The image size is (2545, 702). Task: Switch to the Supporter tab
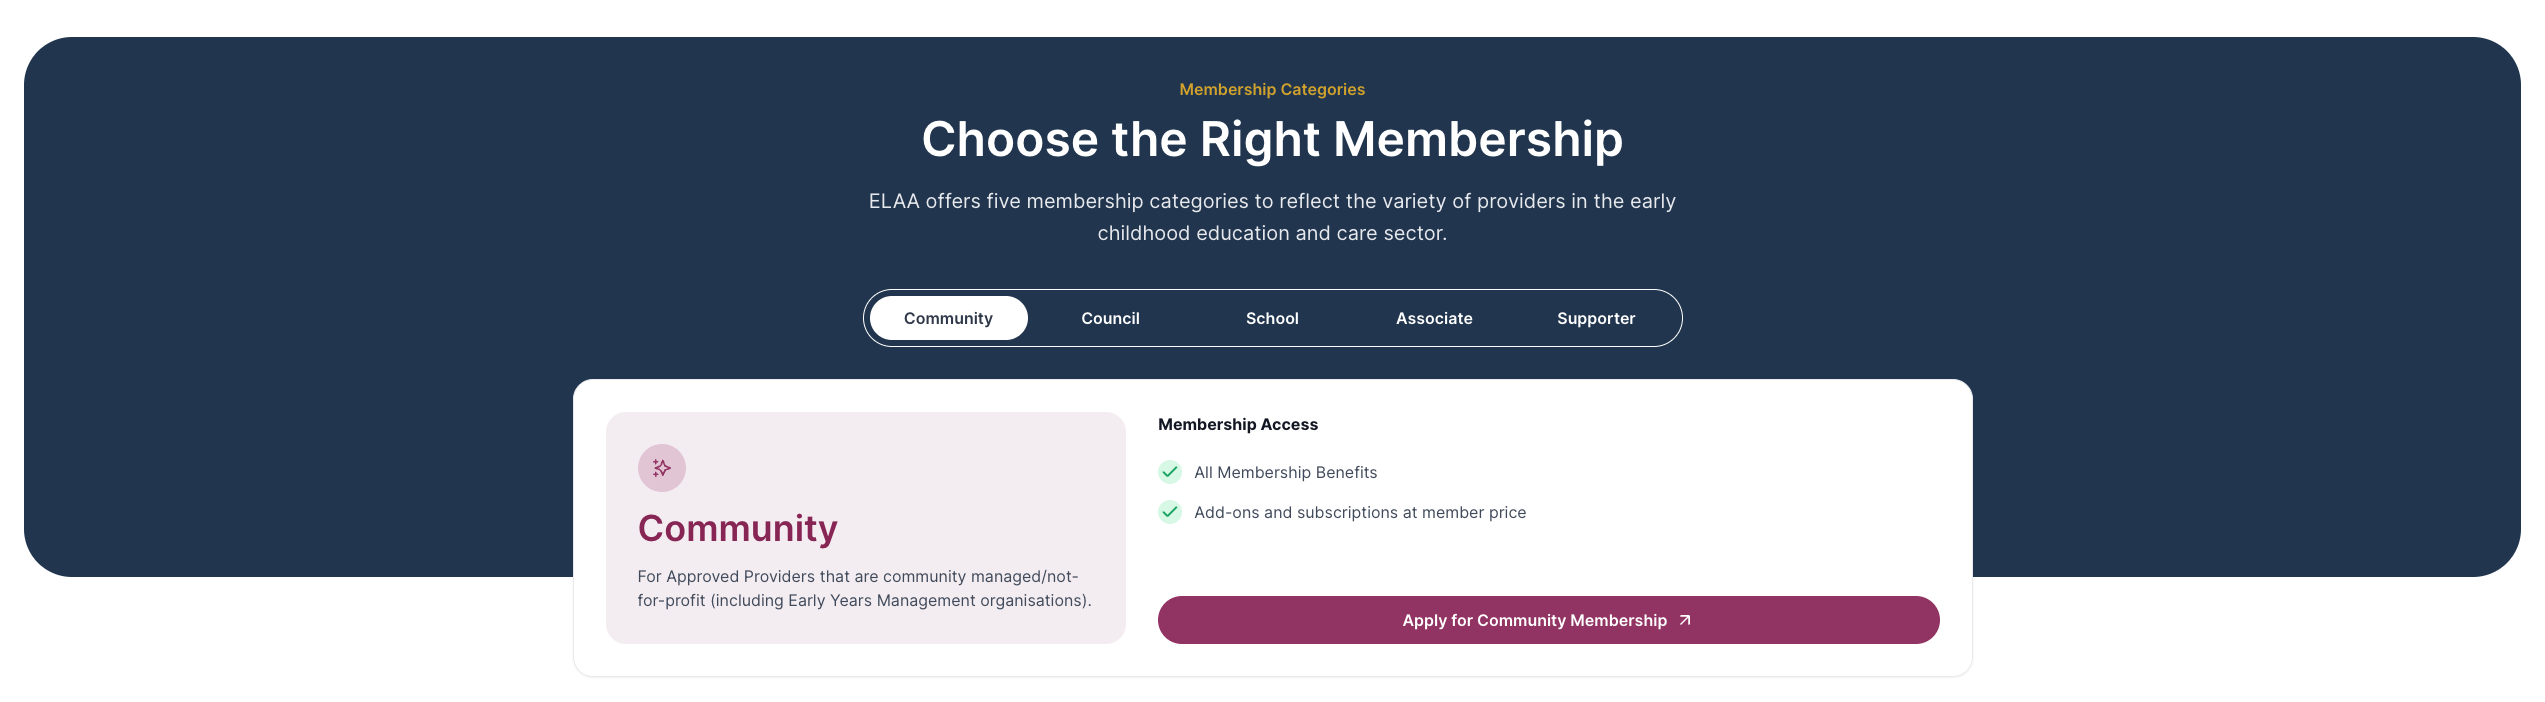1596,318
